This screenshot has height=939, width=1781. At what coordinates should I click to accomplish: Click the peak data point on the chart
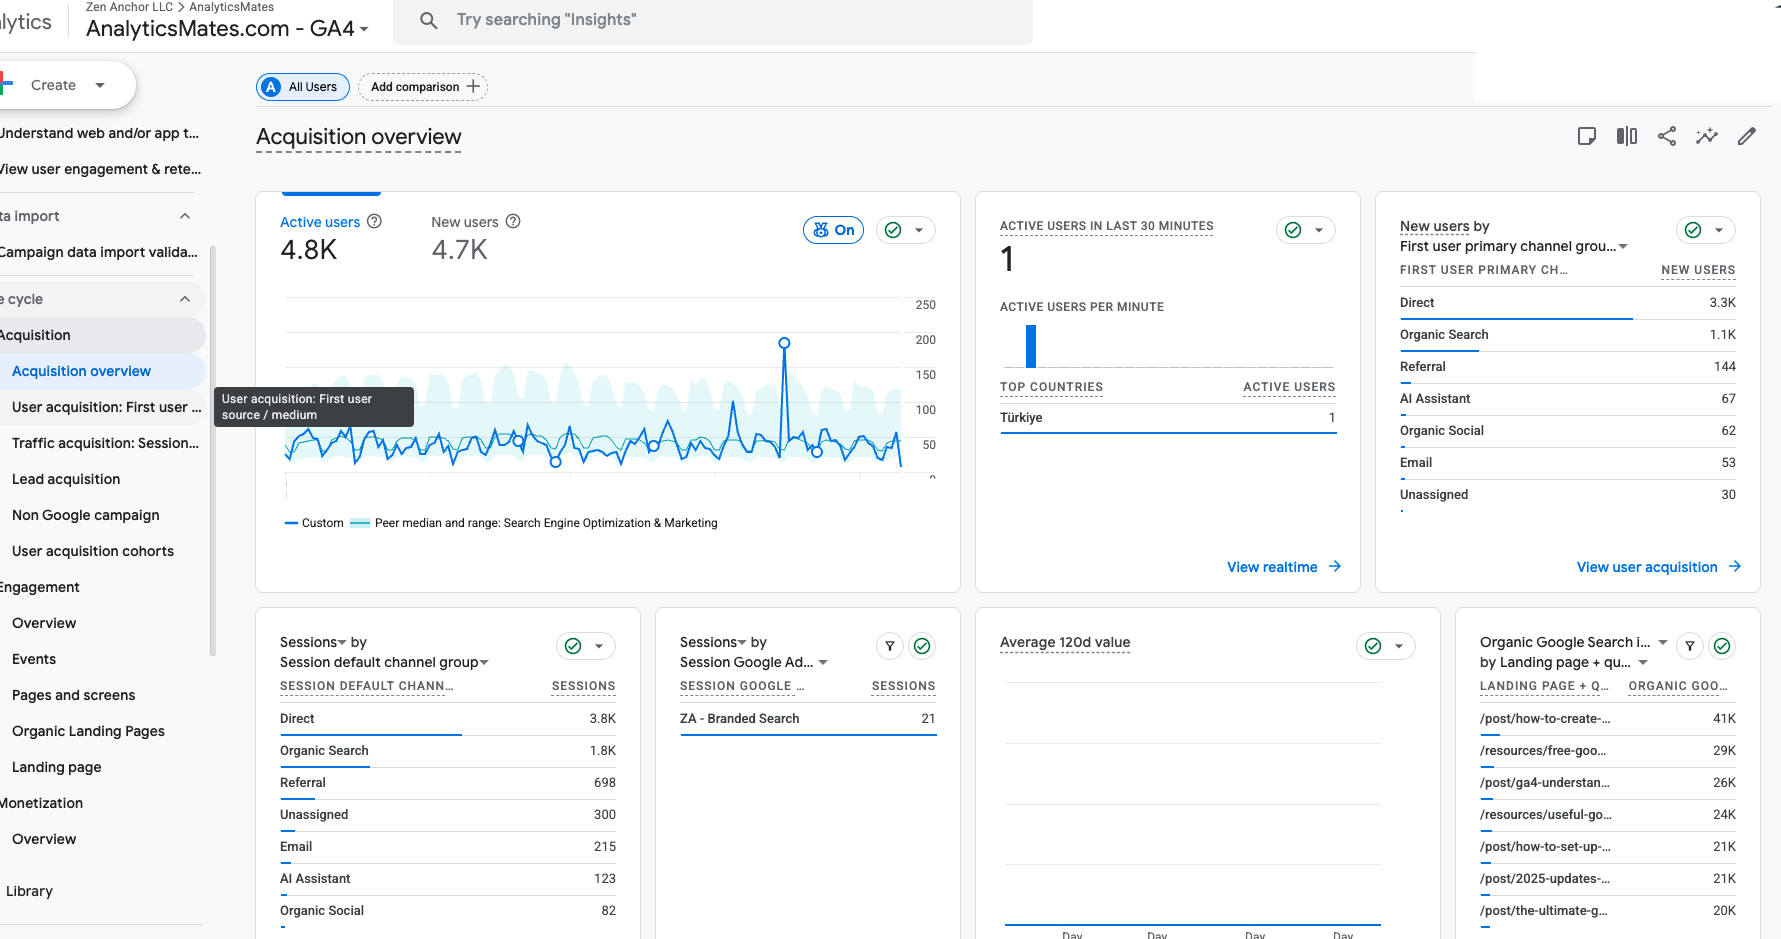(784, 343)
